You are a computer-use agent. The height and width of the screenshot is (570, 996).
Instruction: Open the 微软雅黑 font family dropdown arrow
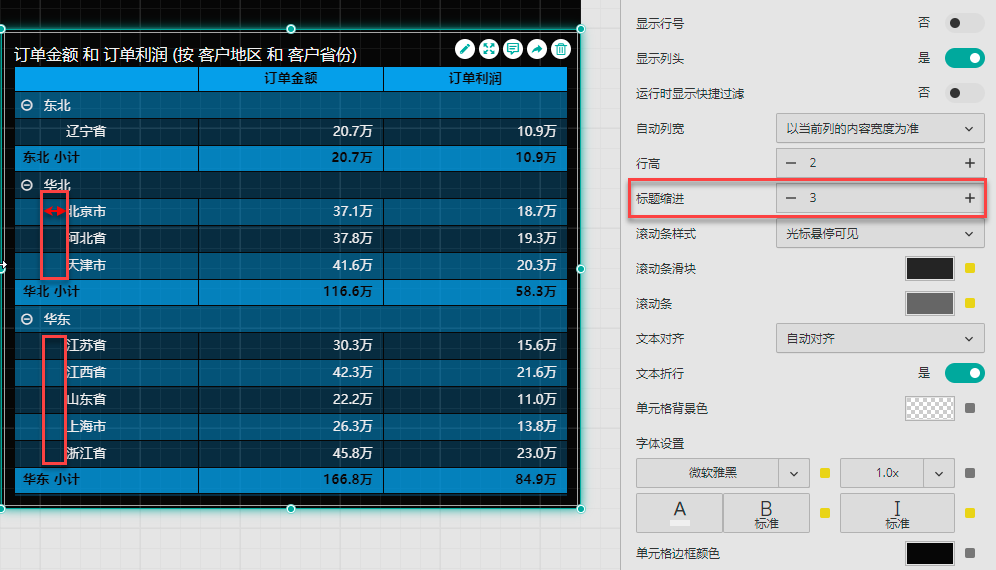coord(794,473)
